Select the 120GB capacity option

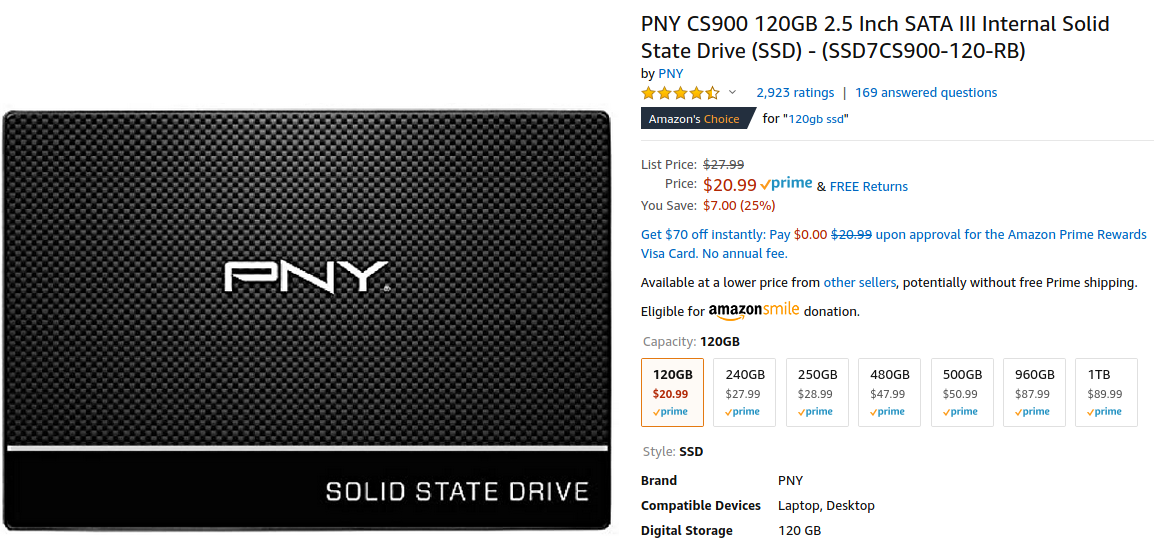point(672,393)
